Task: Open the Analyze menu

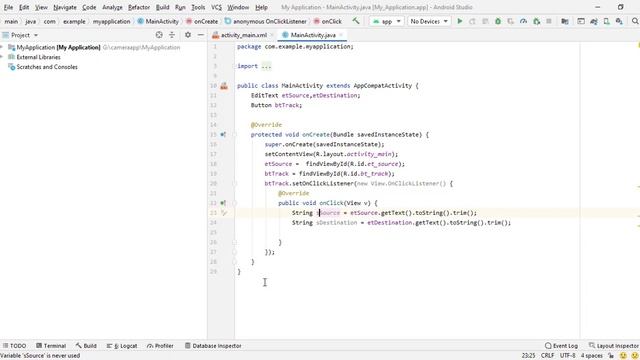Action: click(112, 7)
